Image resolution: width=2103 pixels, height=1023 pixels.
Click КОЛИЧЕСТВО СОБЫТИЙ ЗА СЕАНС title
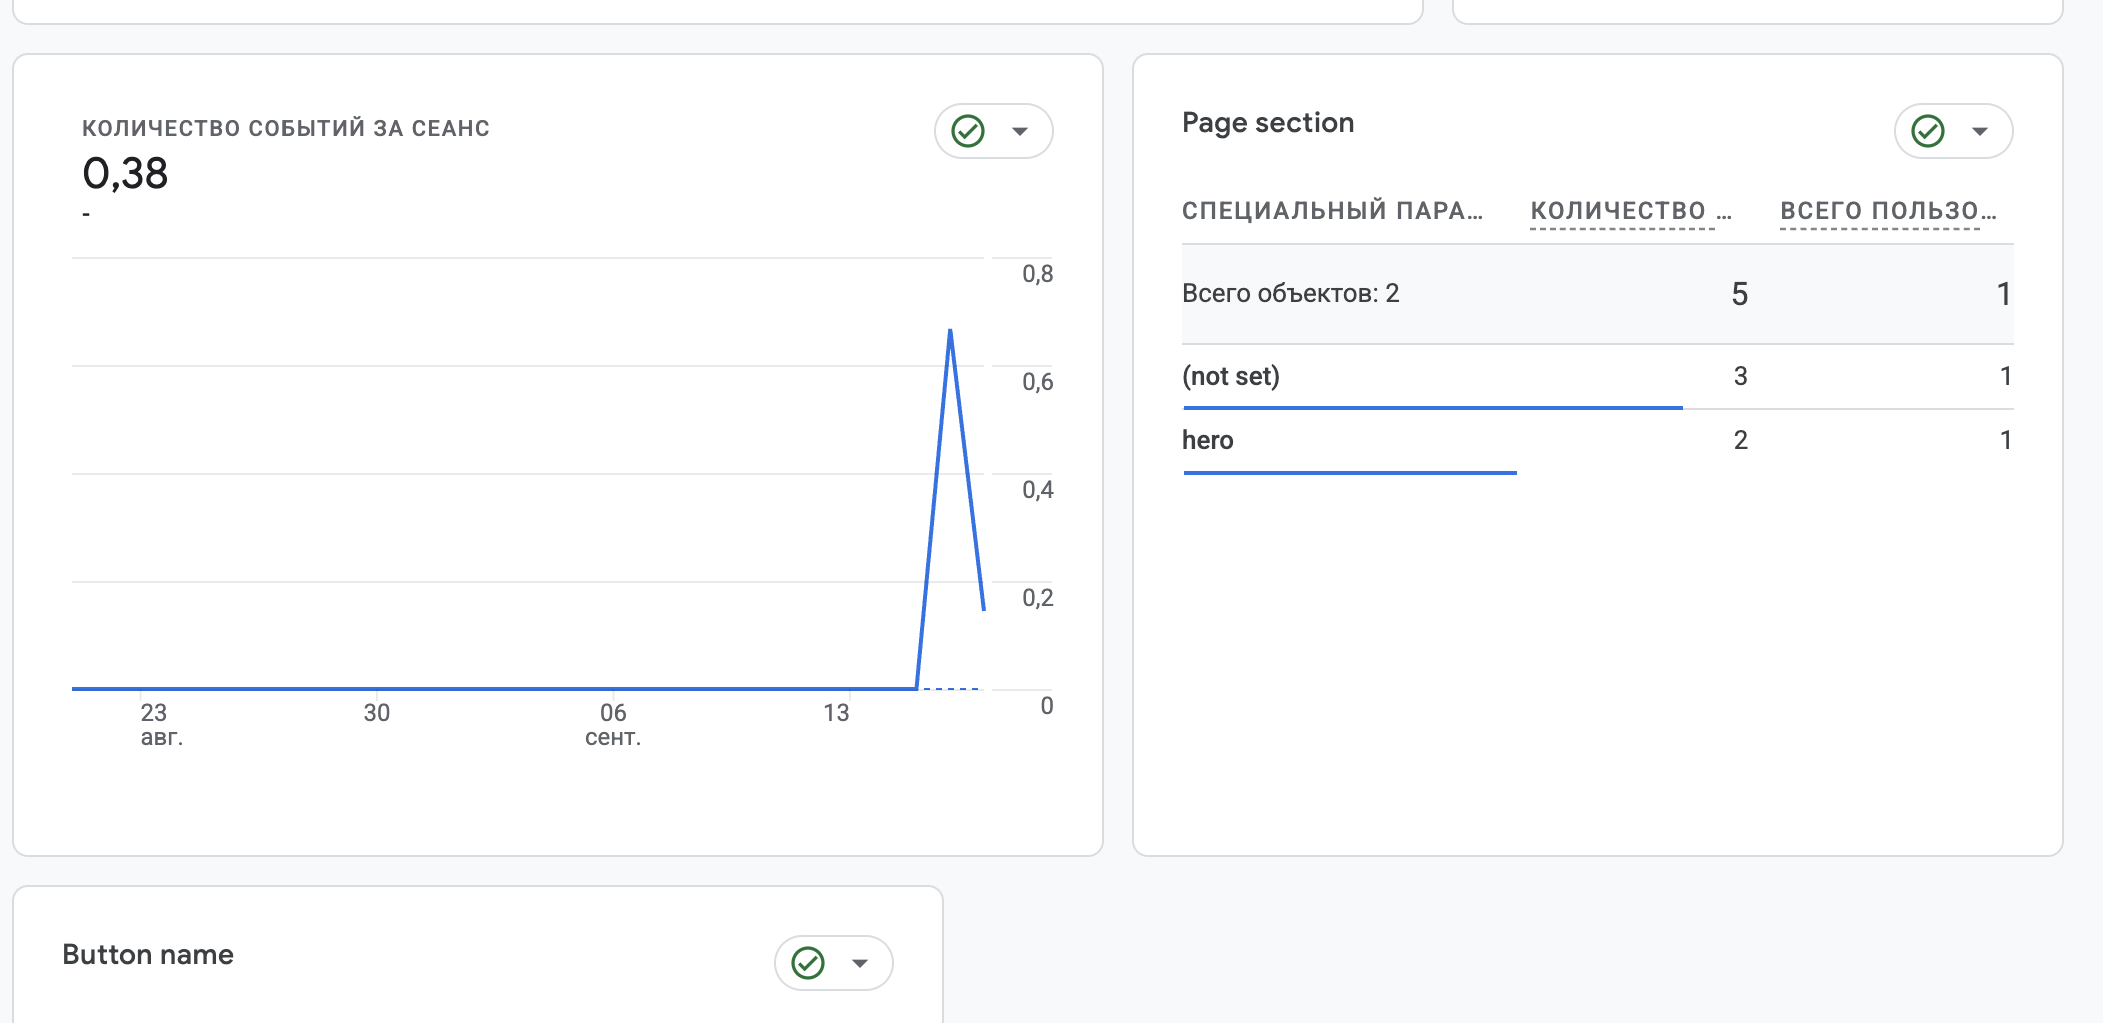coord(286,129)
